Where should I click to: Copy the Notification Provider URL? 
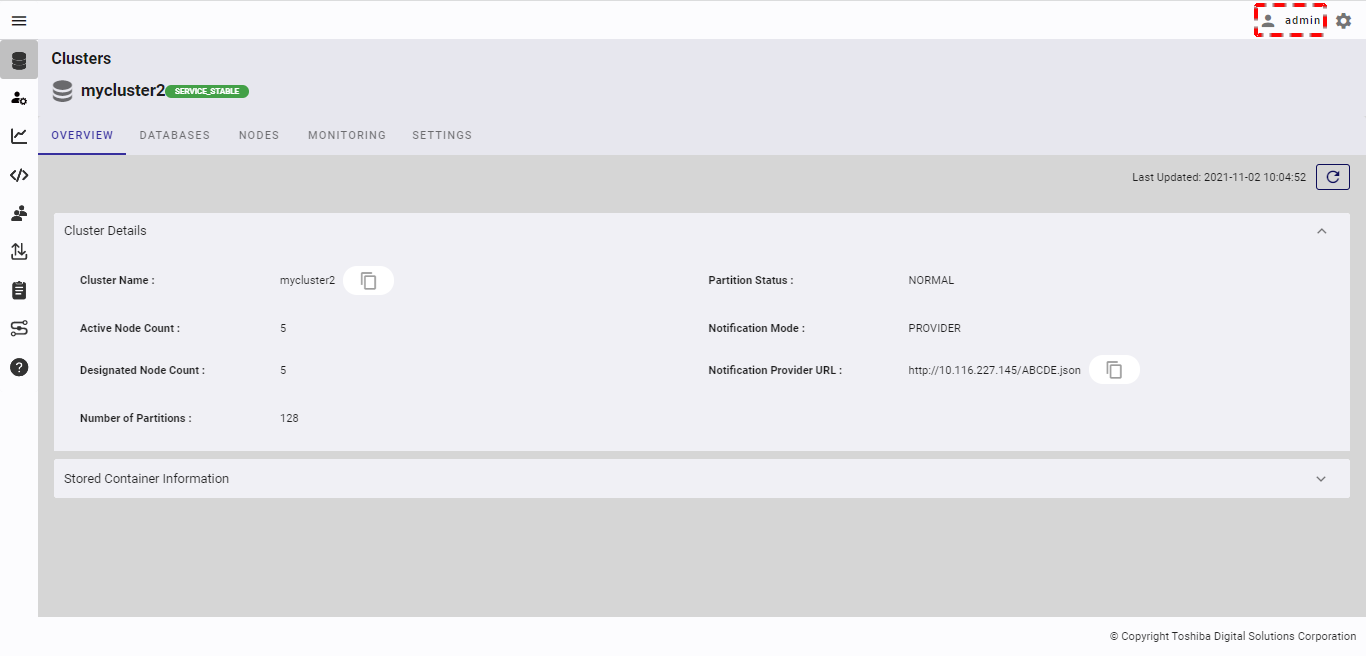point(1114,370)
